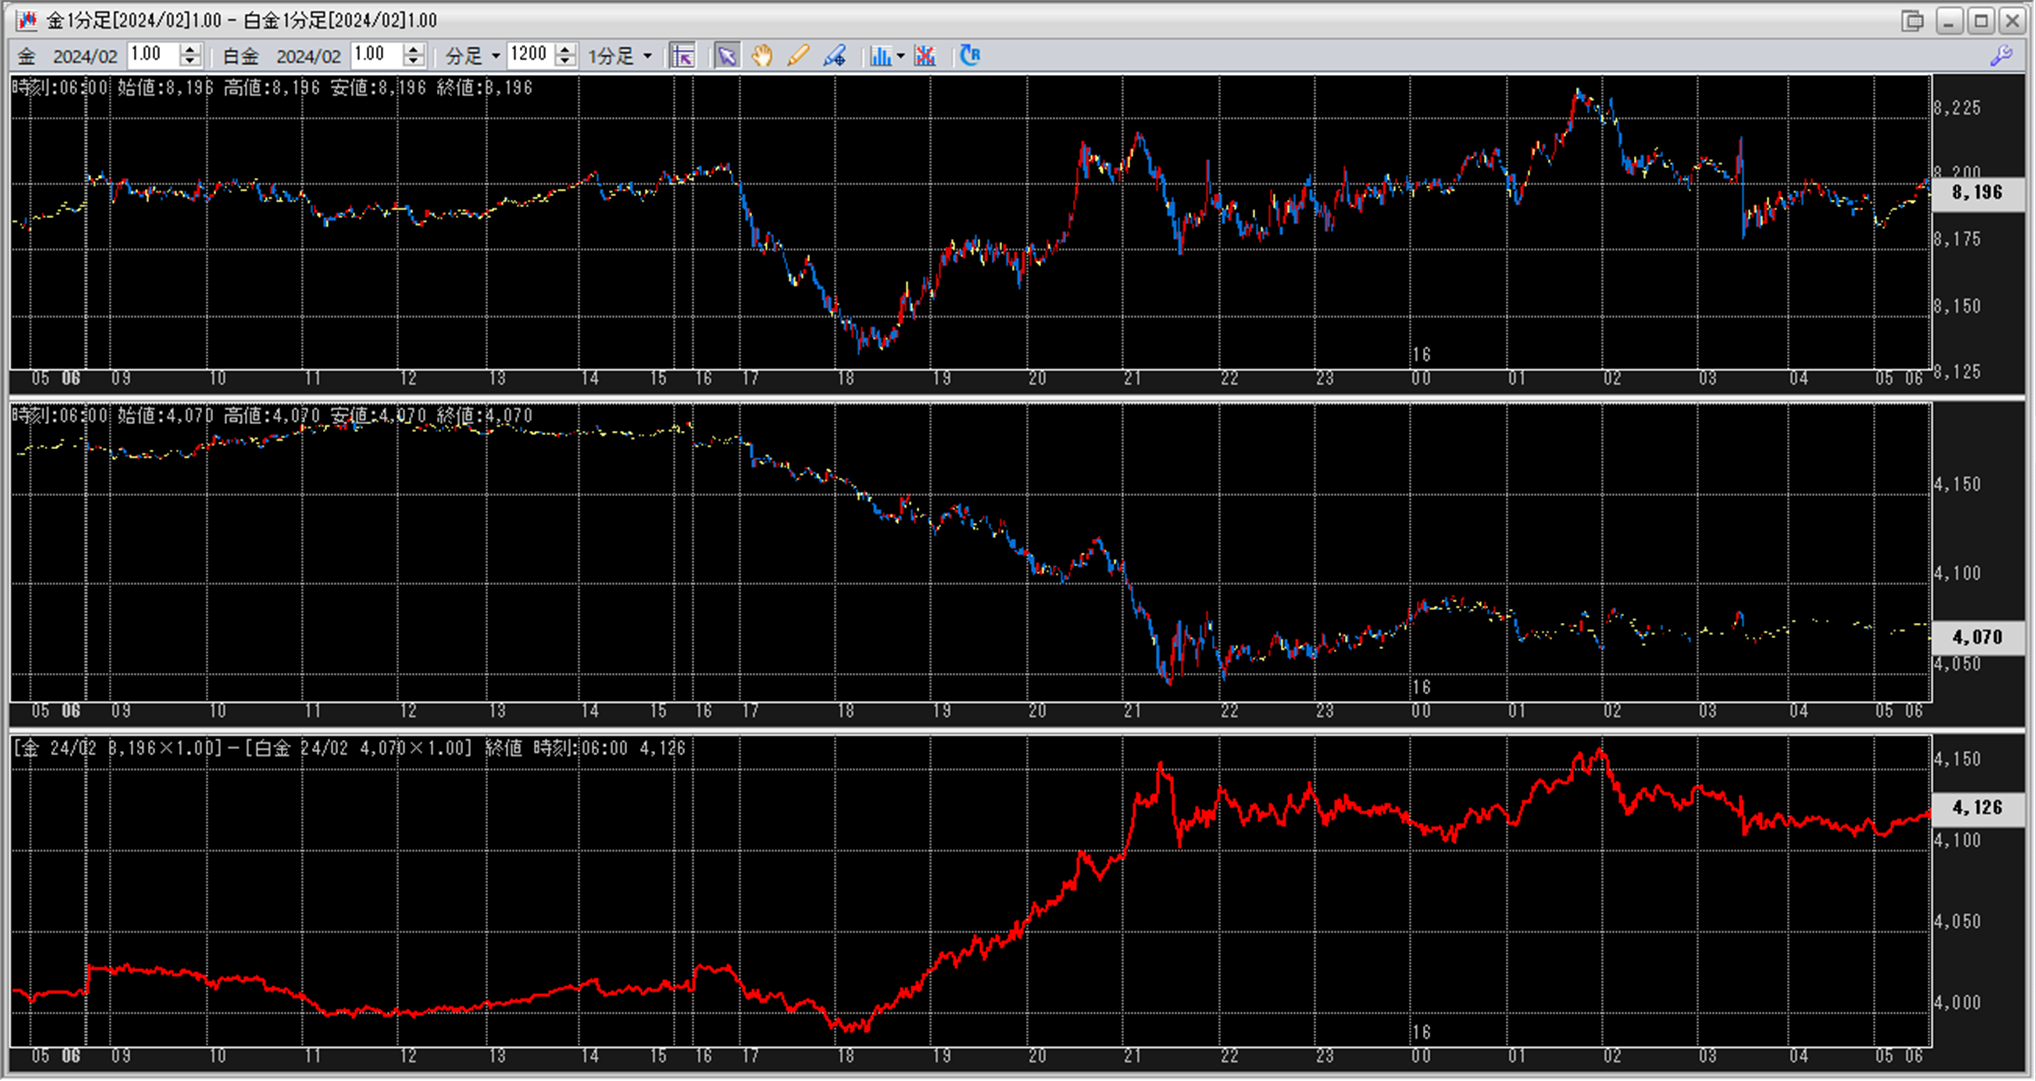Click the delete indicators chart icon

pos(925,56)
